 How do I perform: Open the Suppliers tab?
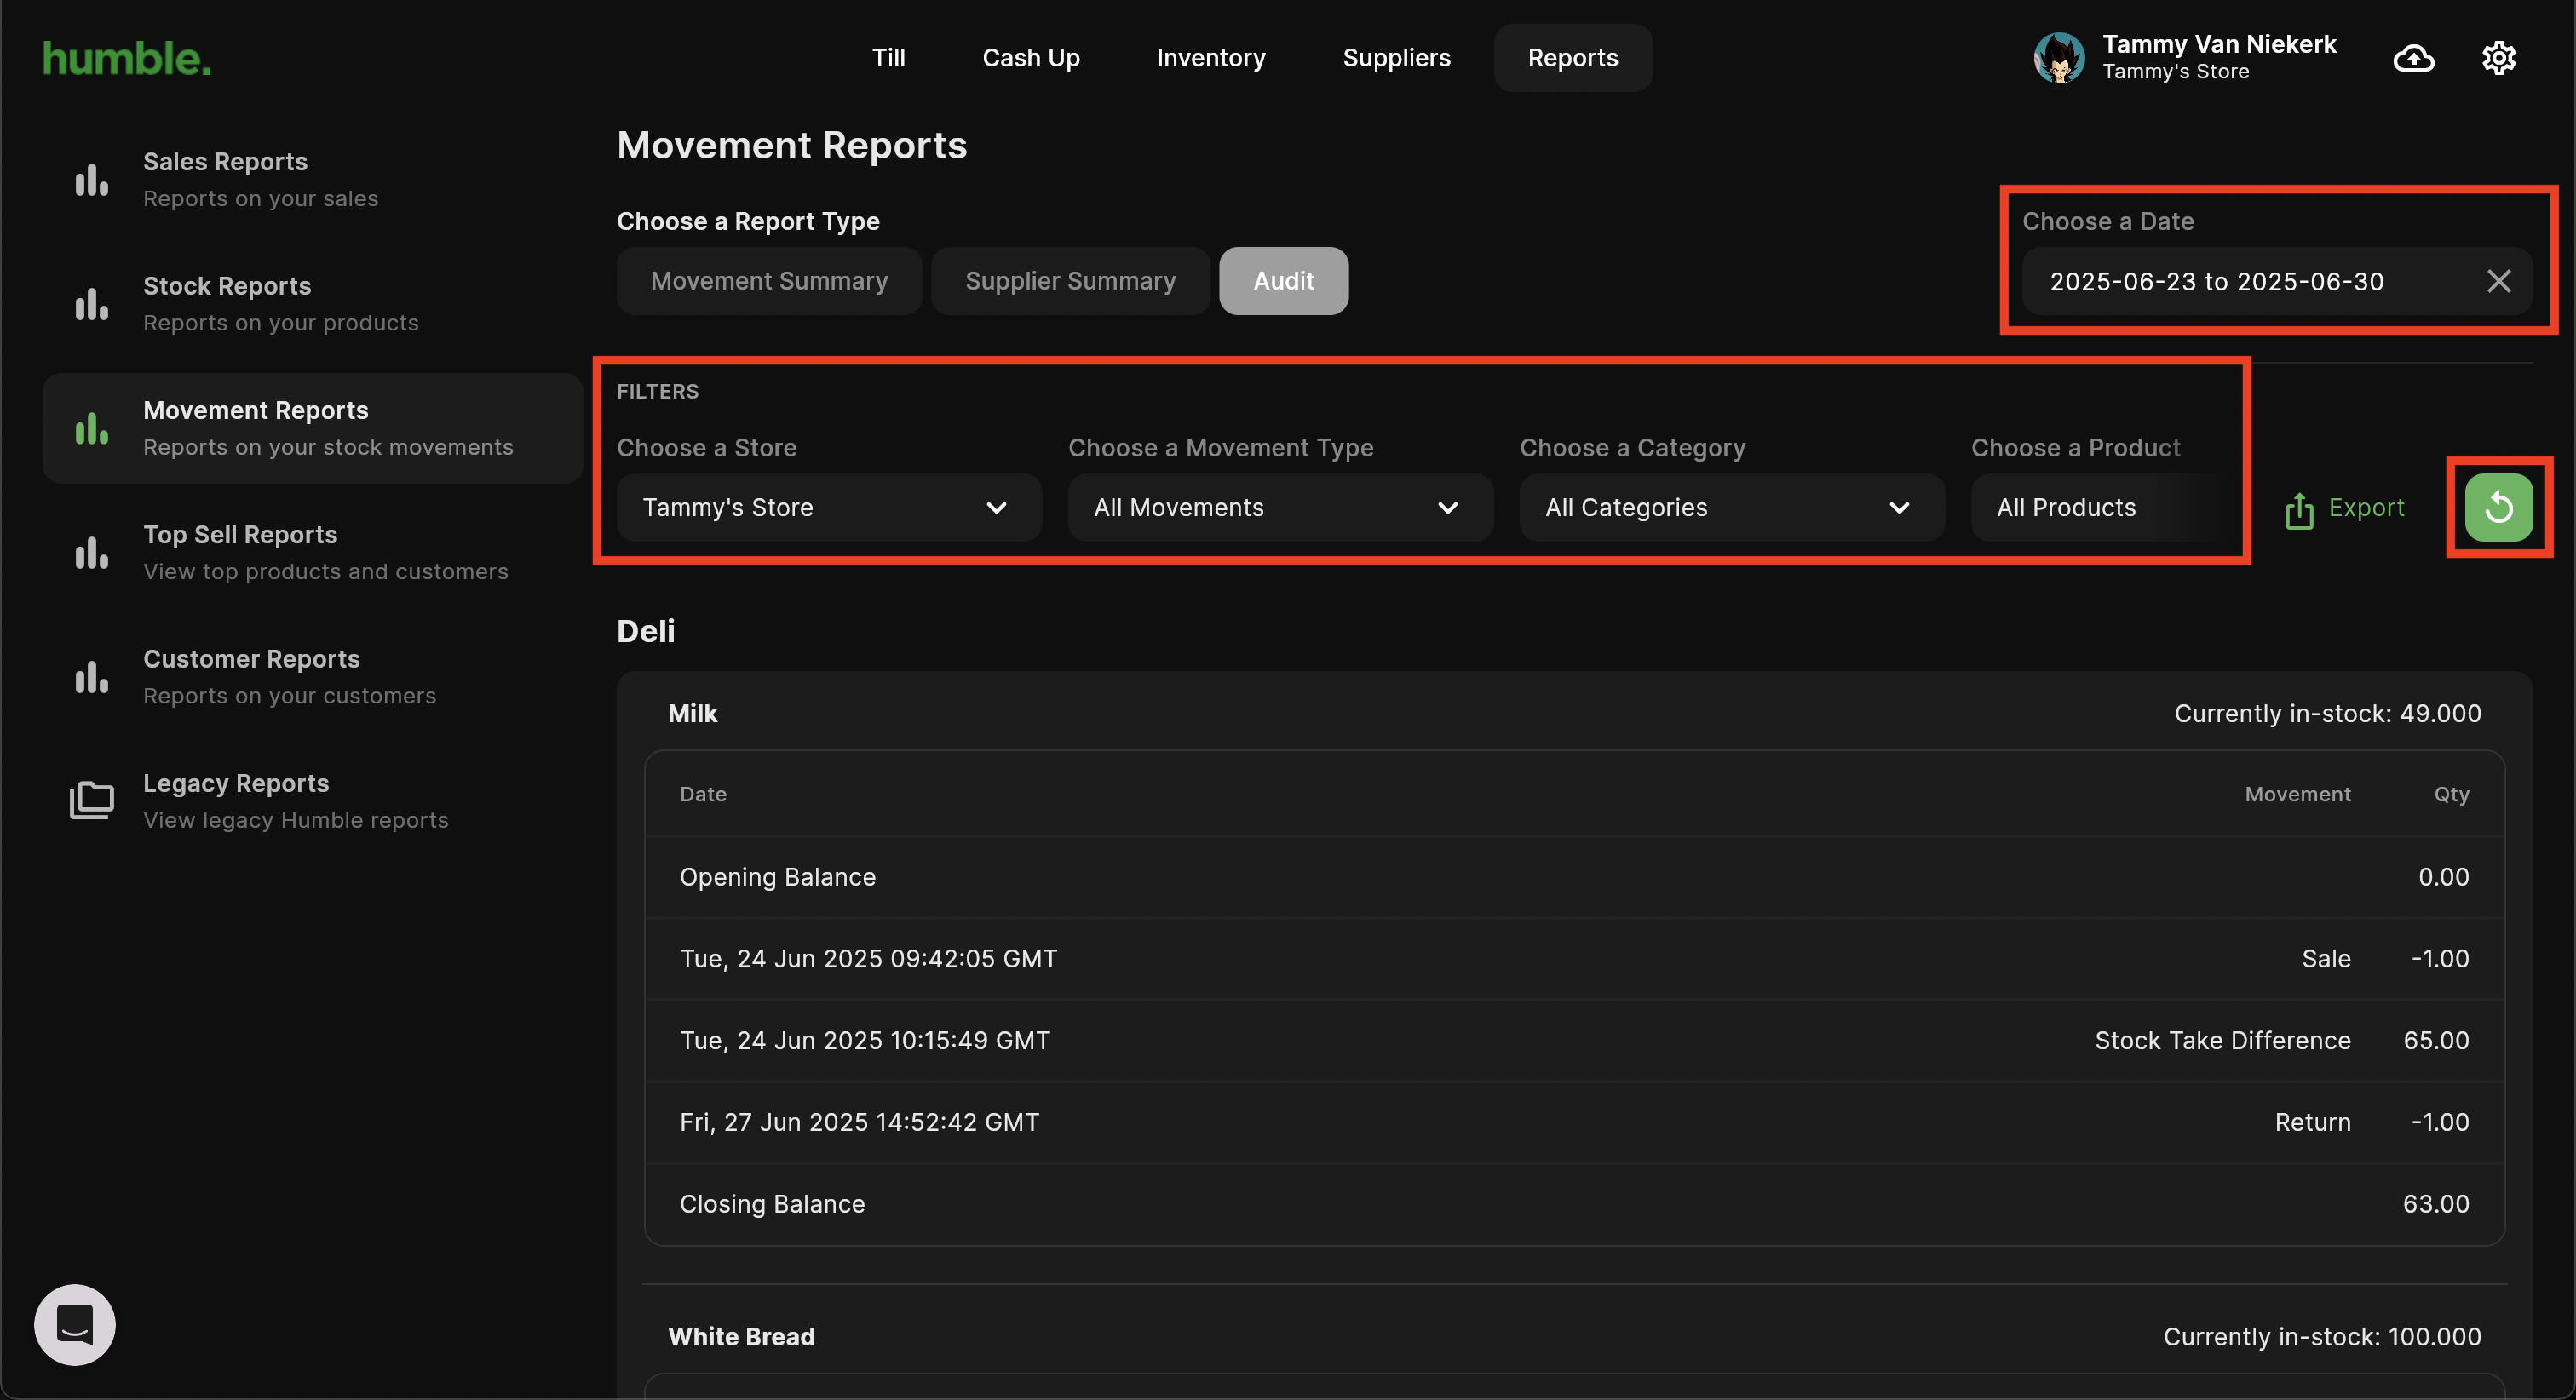click(1396, 58)
